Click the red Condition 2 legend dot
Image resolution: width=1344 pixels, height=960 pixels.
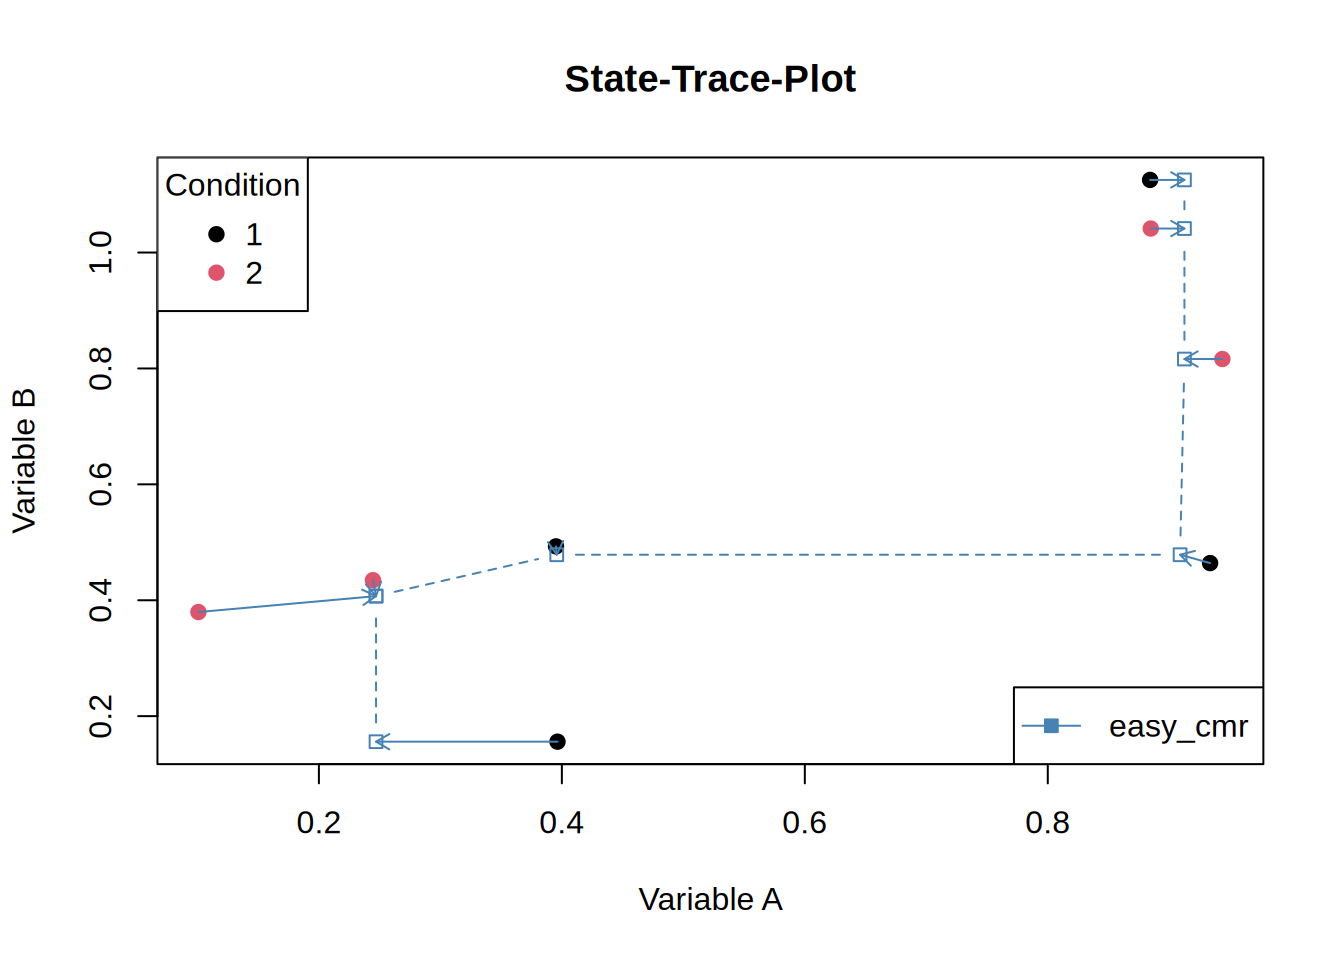[216, 273]
